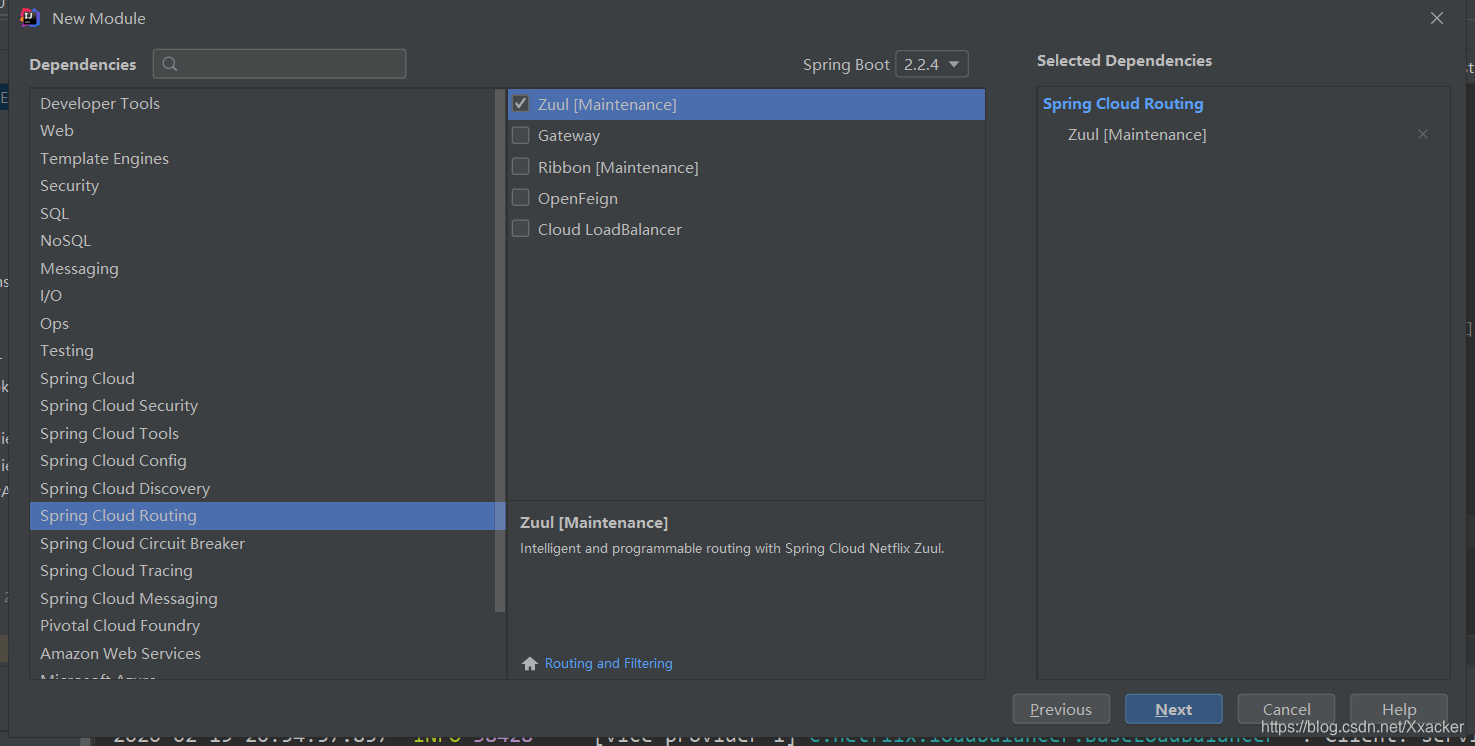Image resolution: width=1475 pixels, height=746 pixels.
Task: Open the Ops category
Action: (x=262, y=323)
